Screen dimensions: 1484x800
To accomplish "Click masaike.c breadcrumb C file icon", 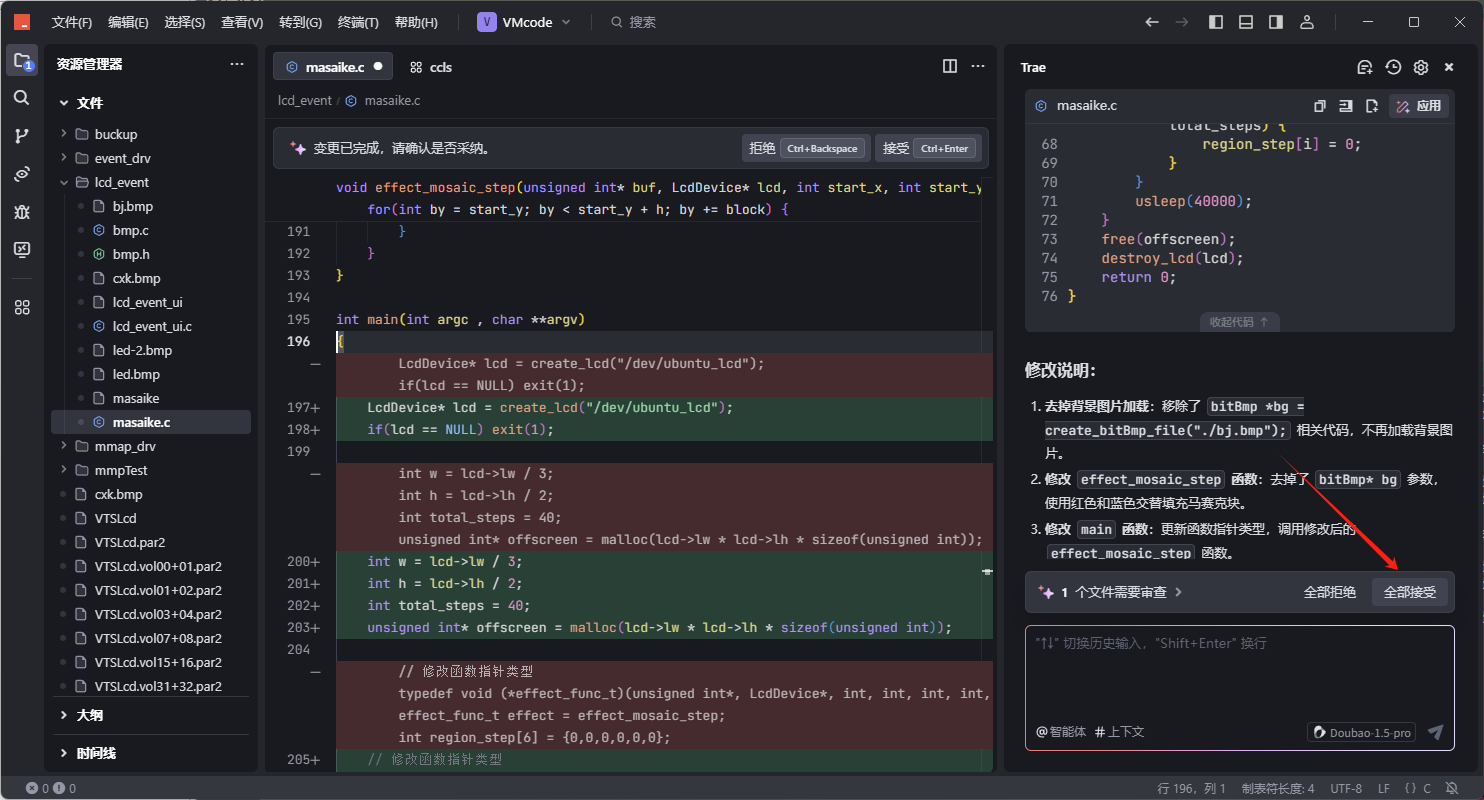I will coord(351,101).
